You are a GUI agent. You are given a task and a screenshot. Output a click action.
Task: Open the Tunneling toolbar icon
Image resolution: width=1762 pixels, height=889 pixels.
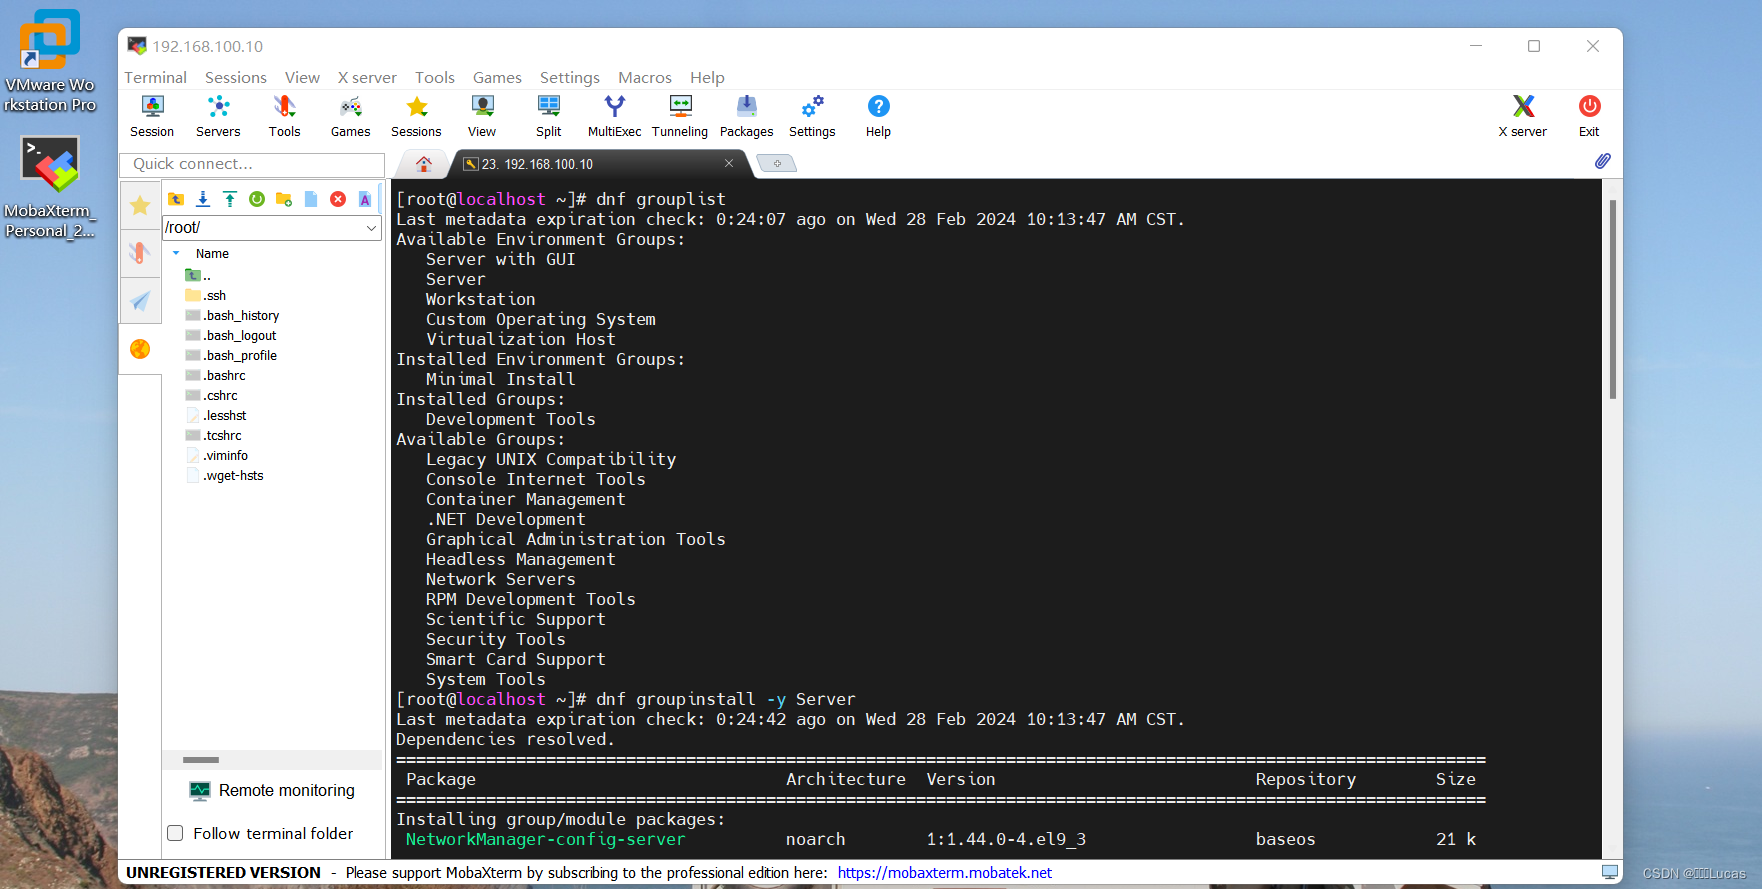[x=680, y=116]
